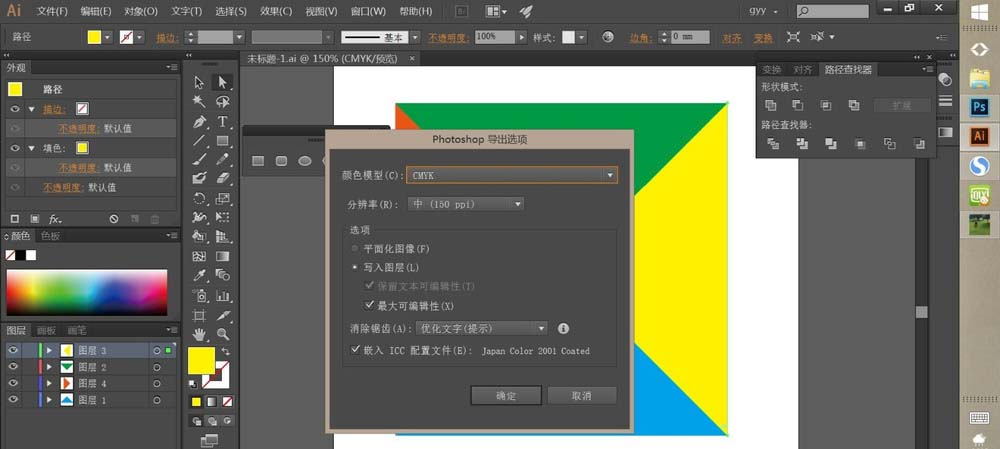Expand layer 图层 1 disclosure triangle

point(49,400)
